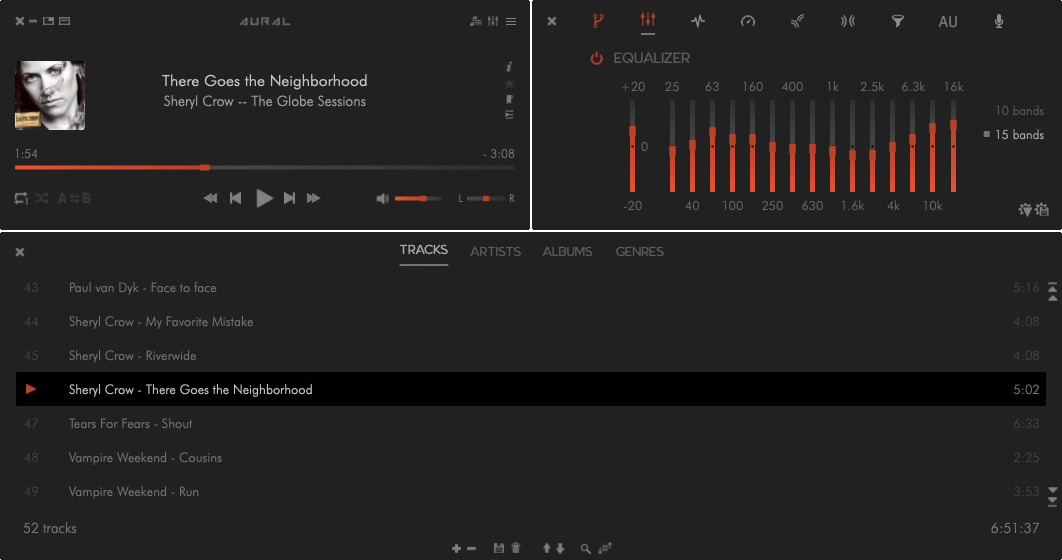Select track Sheryl Crow - Riverwide
Screen dimensions: 1062x560
[x=530, y=356]
